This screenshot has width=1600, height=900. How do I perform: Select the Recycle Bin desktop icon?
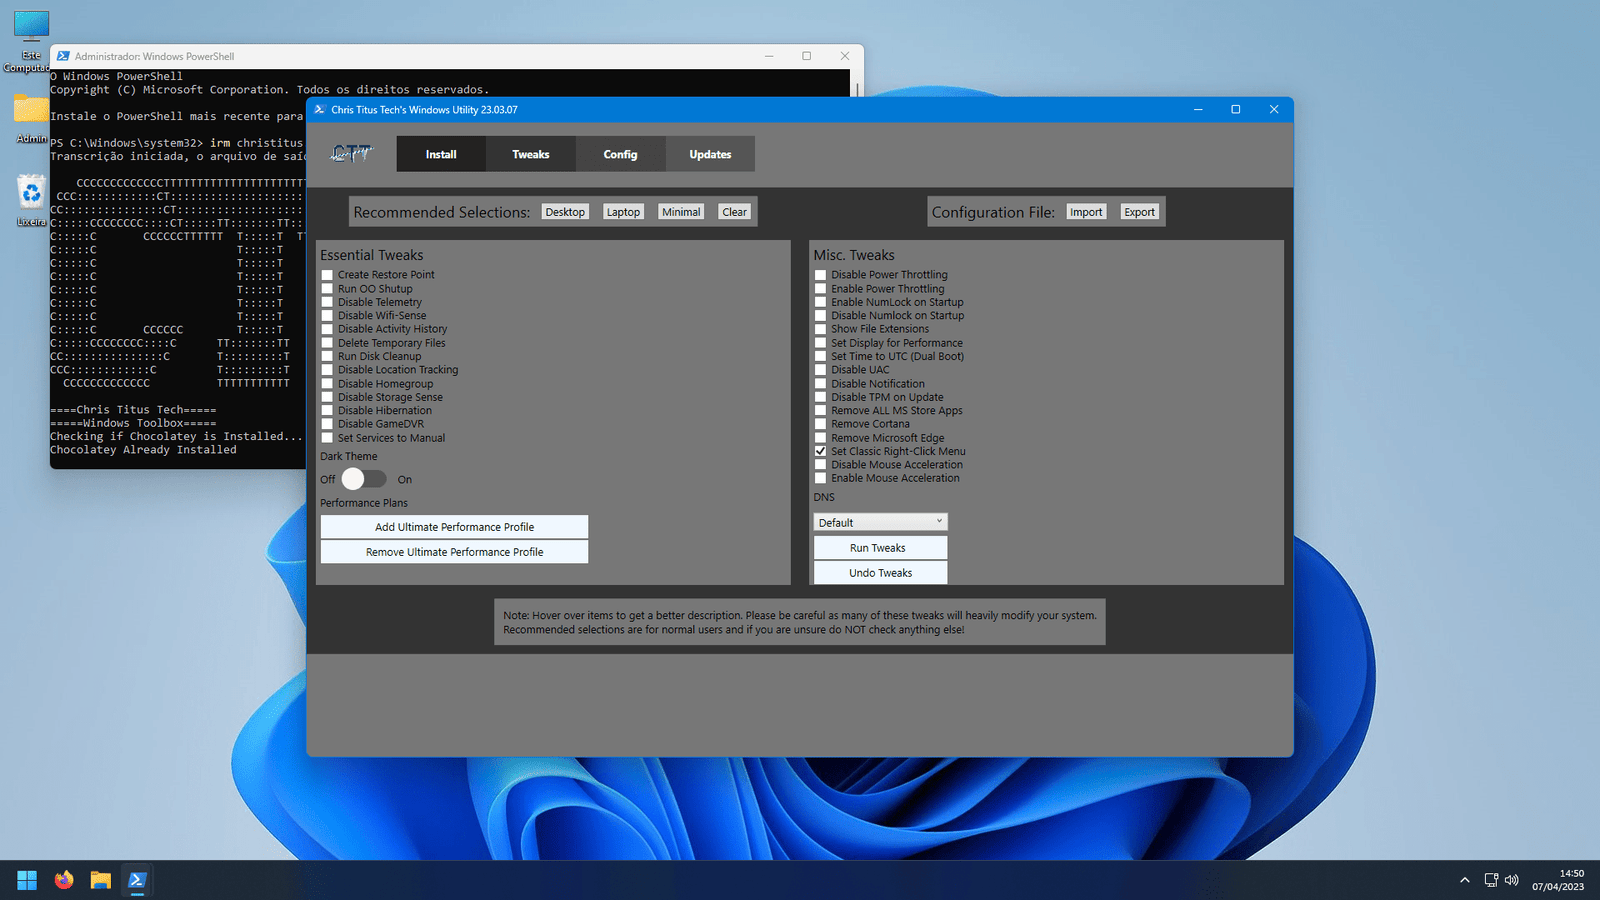[31, 201]
